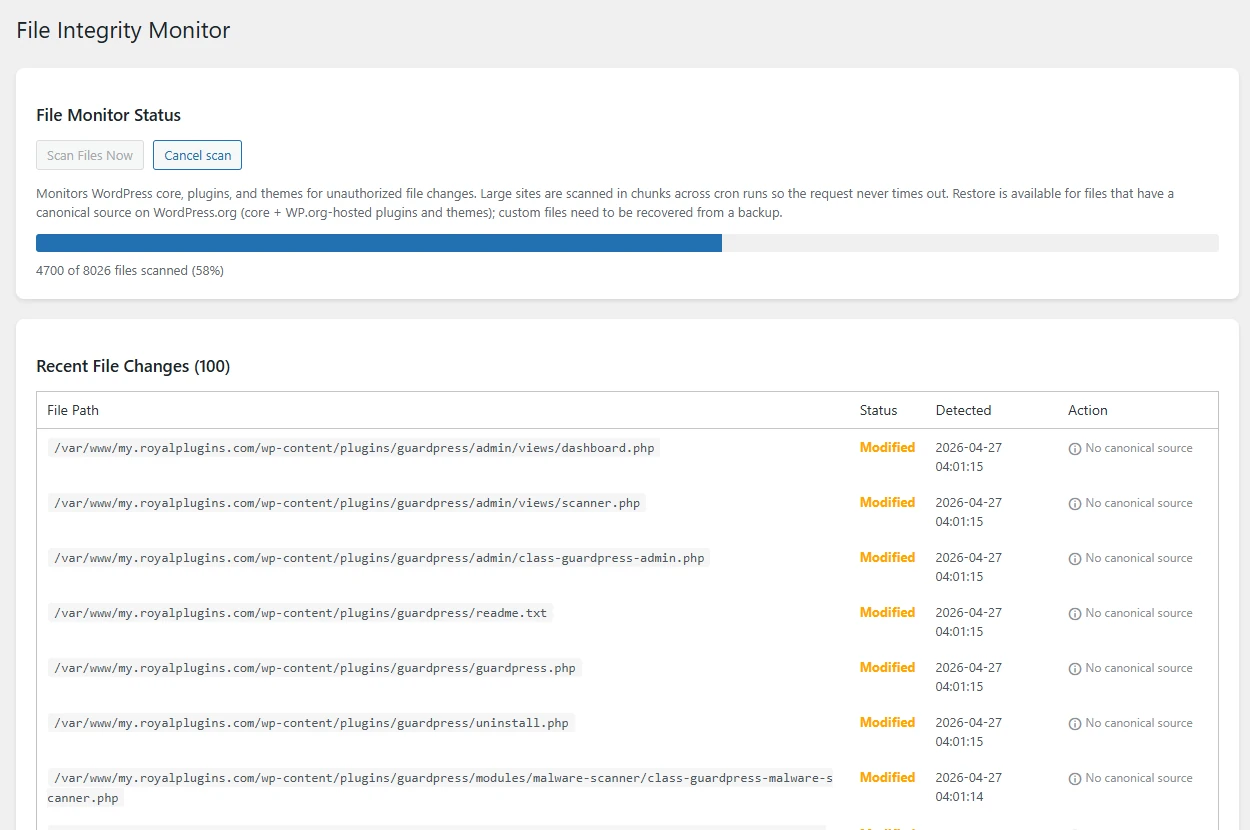
Task: Click info icon in dashboard.php row
Action: point(1075,449)
